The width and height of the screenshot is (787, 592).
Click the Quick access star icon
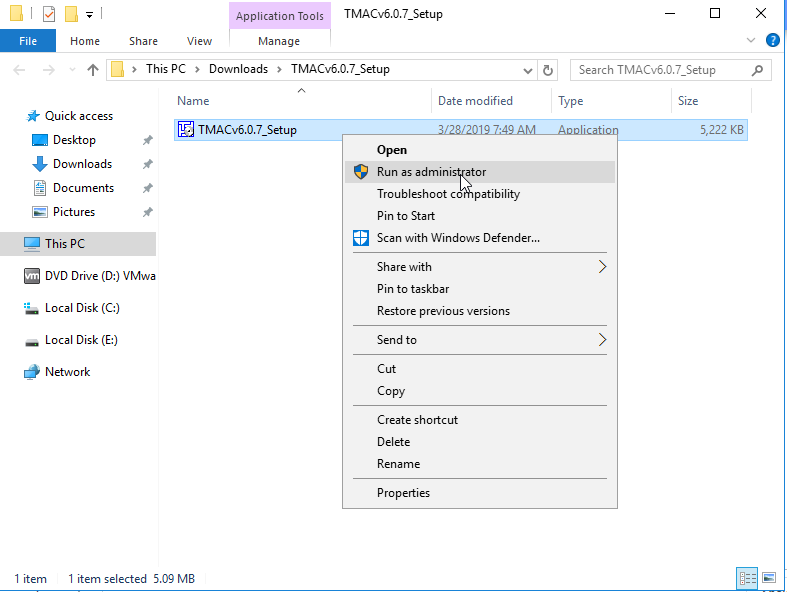[33, 116]
